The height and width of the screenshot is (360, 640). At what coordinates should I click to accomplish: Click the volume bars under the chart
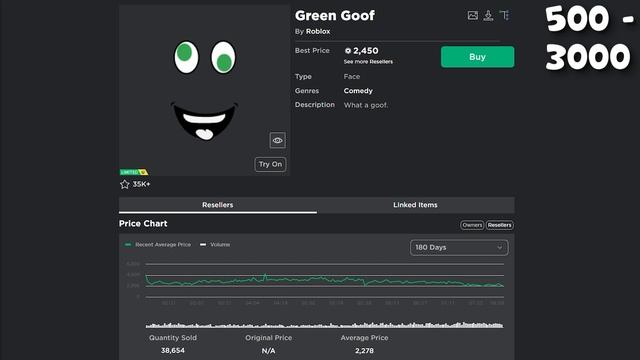tap(324, 325)
